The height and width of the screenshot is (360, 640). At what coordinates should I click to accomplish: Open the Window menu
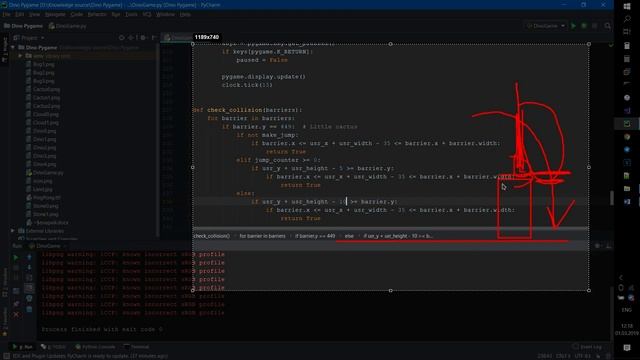tap(165, 14)
